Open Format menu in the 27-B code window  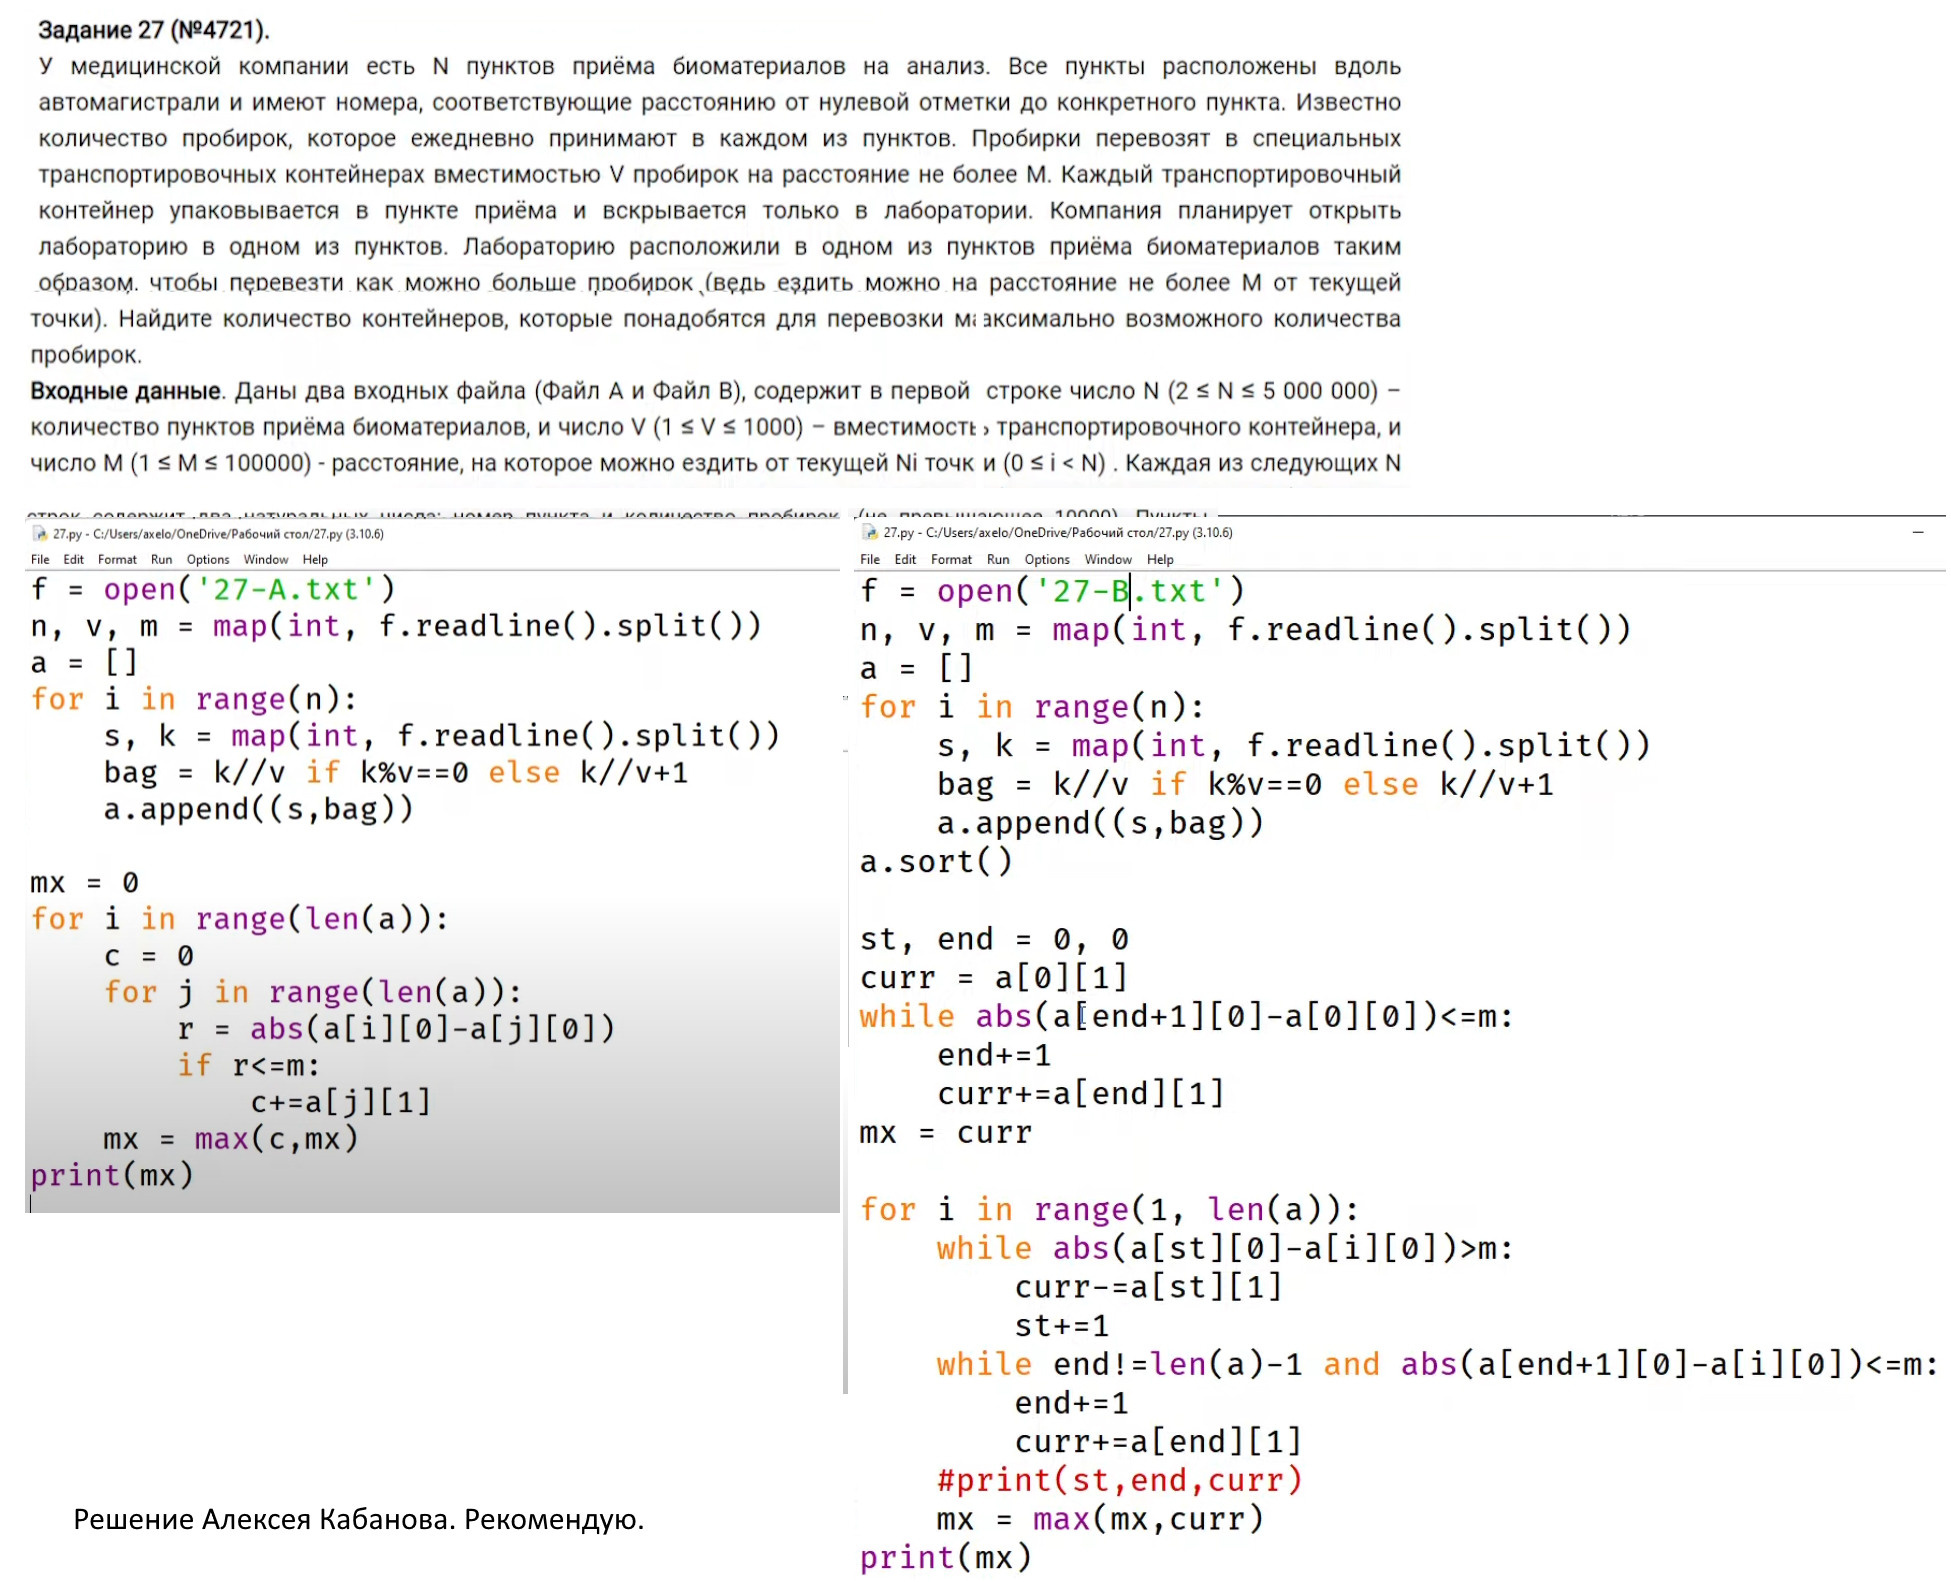coord(951,559)
